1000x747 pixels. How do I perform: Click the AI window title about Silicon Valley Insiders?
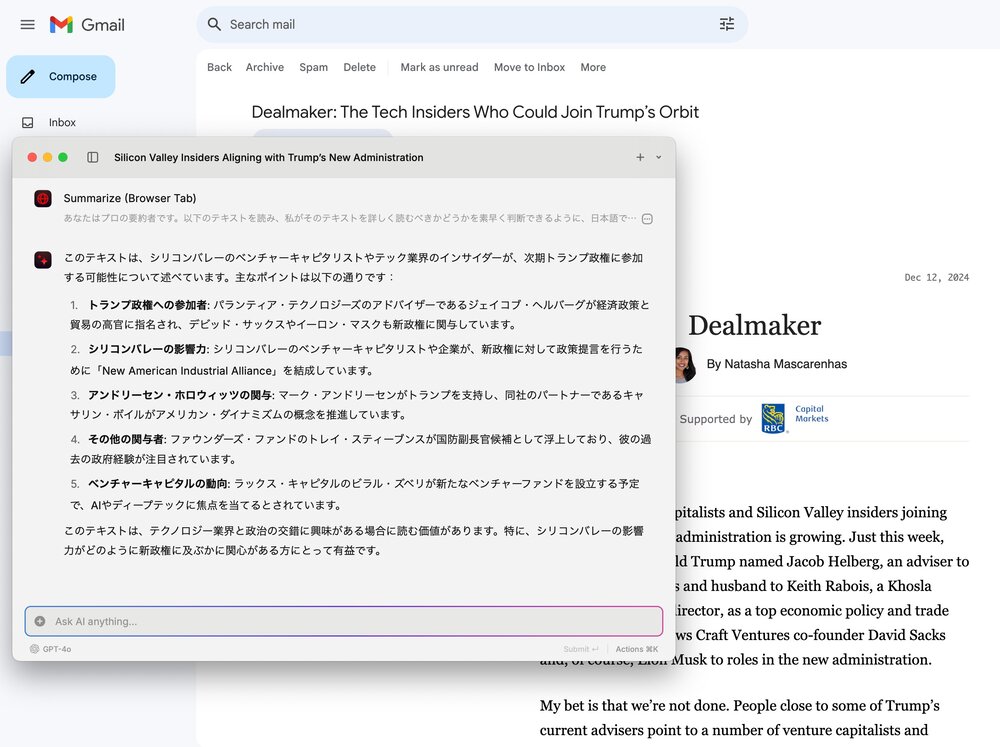(x=268, y=158)
